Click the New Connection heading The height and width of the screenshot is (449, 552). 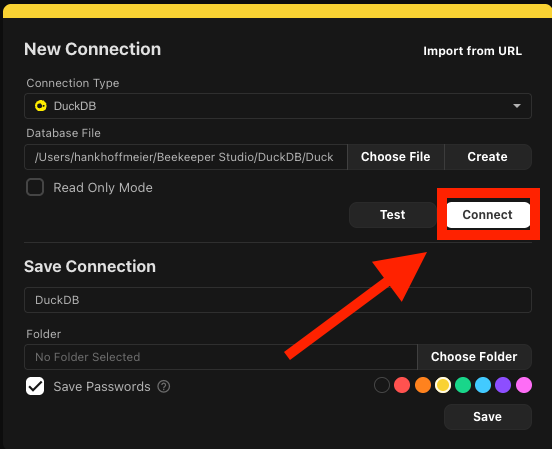click(x=93, y=49)
